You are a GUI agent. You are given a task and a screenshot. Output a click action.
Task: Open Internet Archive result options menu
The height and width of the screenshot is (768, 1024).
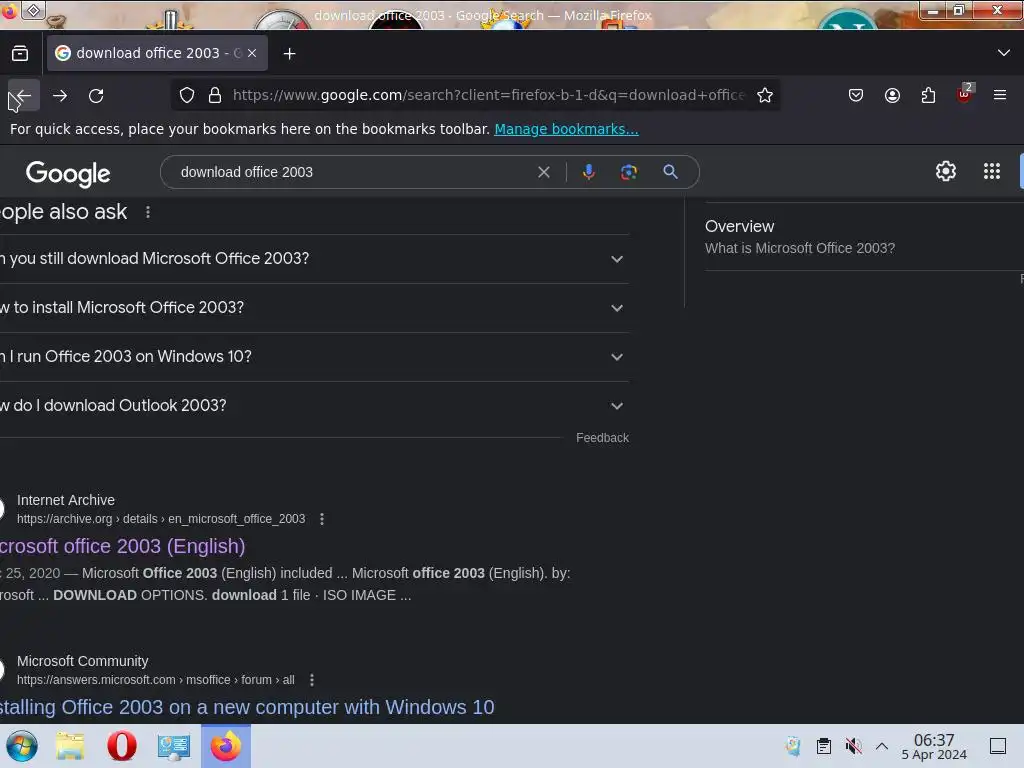pyautogui.click(x=322, y=519)
